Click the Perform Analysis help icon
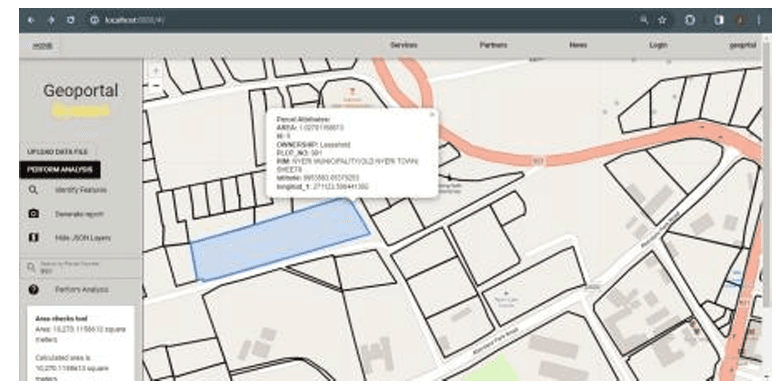The image size is (776, 392). 33,290
